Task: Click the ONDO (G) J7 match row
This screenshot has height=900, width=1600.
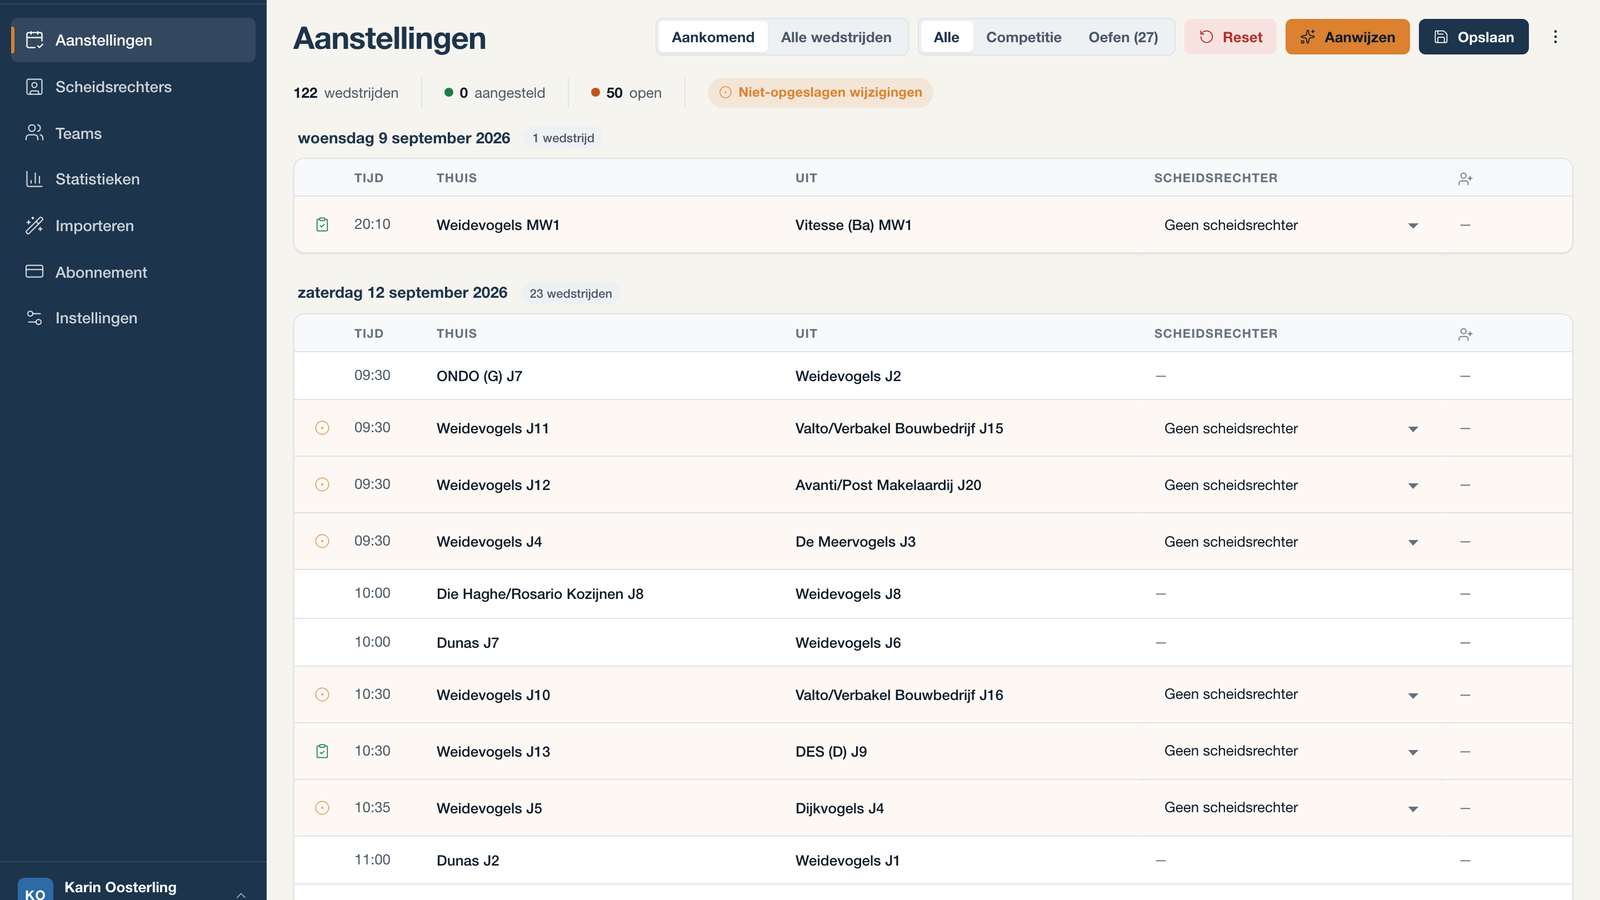Action: click(x=932, y=376)
